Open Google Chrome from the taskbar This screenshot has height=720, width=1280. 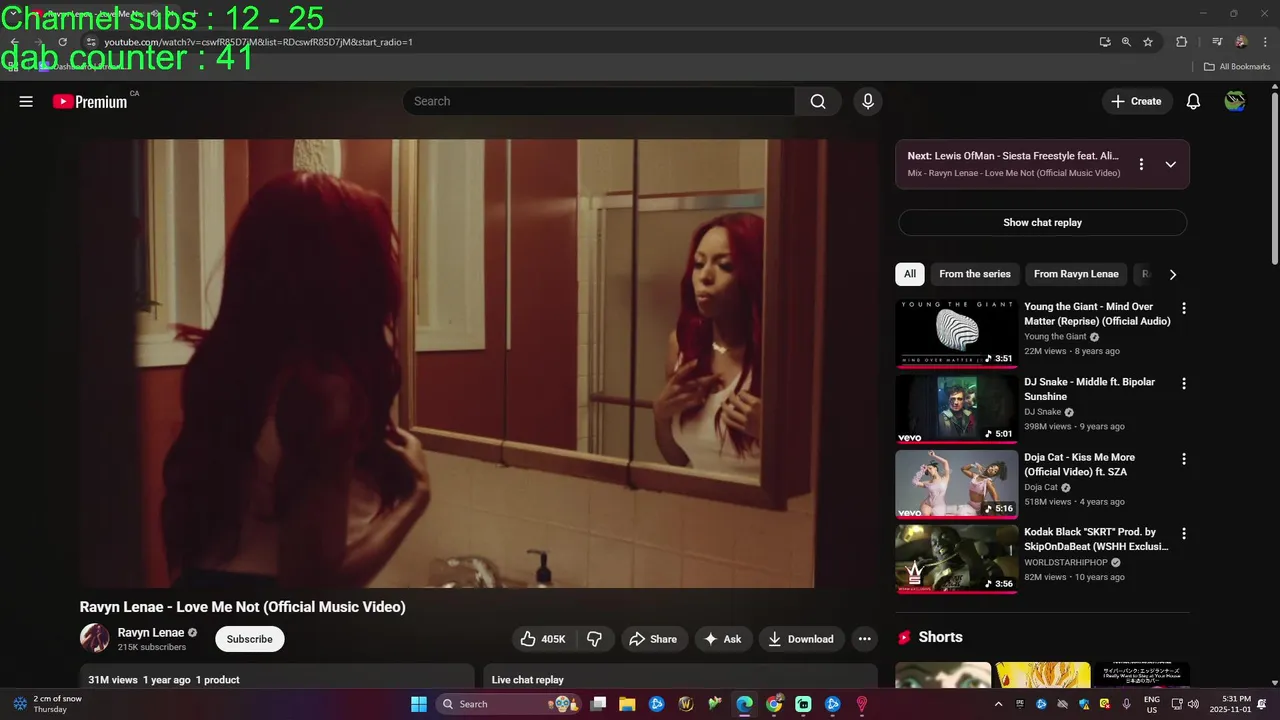[774, 704]
